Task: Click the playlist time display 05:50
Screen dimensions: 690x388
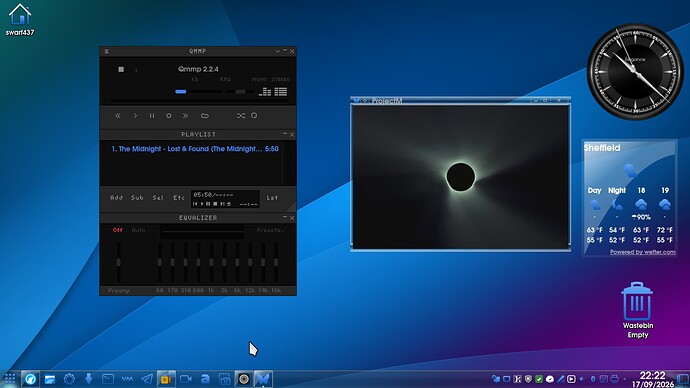Action: [213, 194]
